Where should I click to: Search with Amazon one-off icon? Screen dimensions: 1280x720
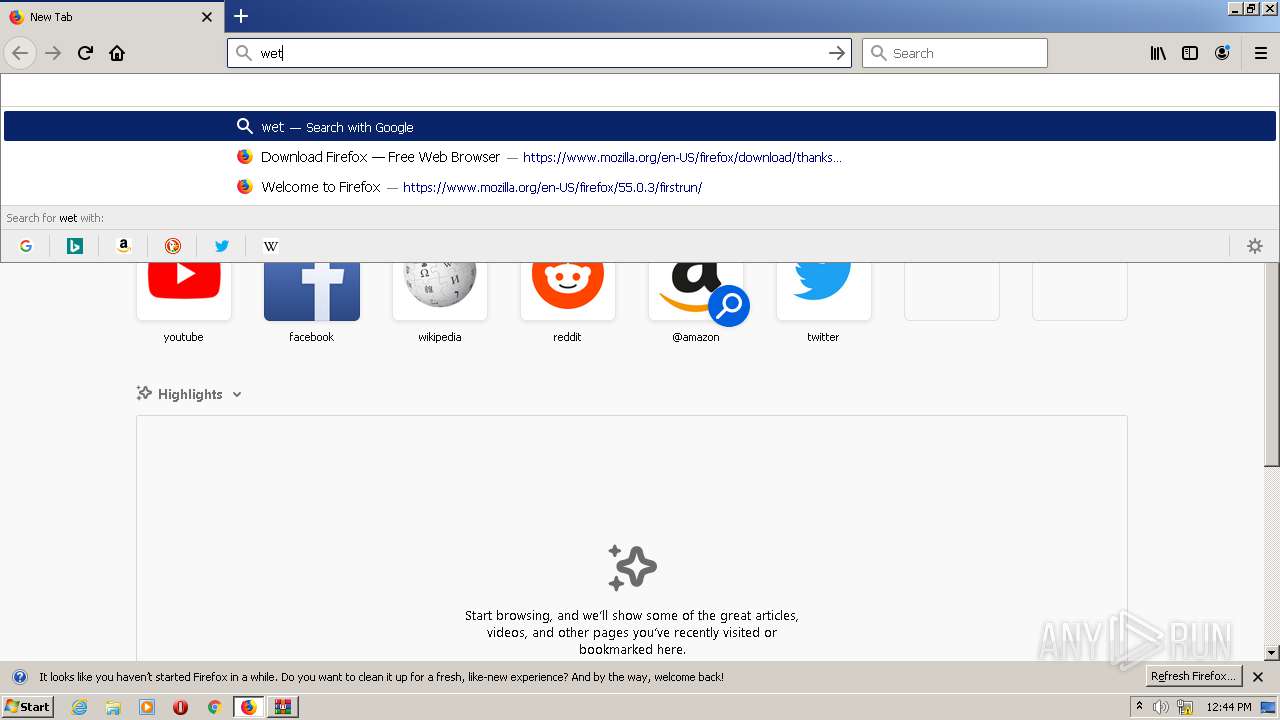(123, 246)
